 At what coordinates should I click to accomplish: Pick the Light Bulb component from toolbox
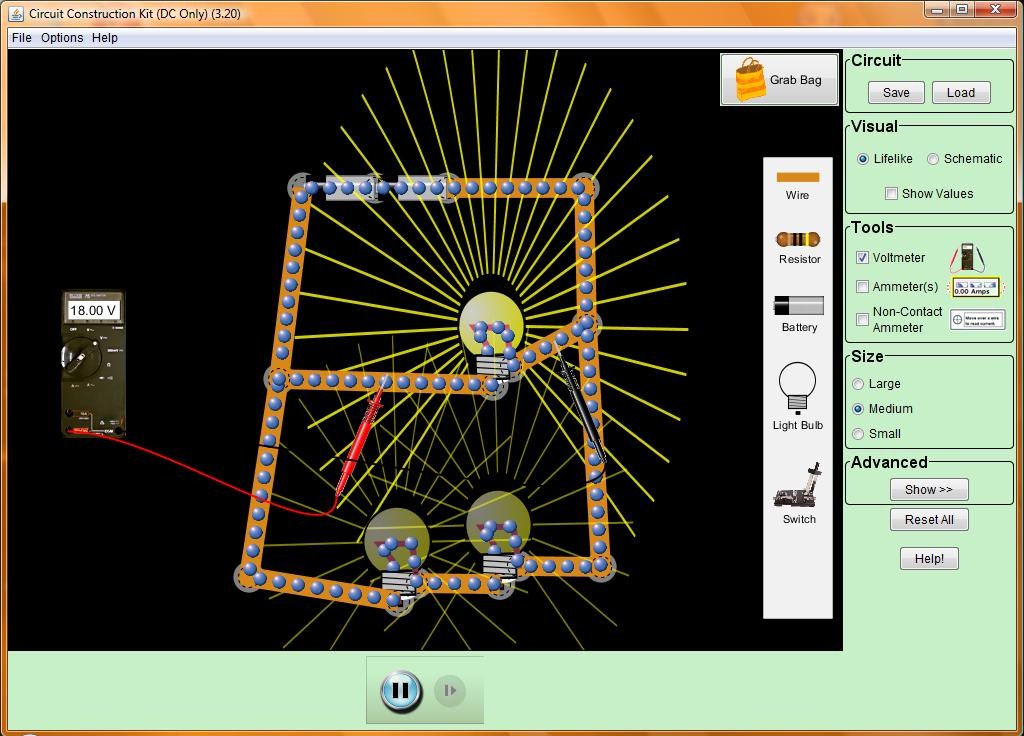coord(797,388)
